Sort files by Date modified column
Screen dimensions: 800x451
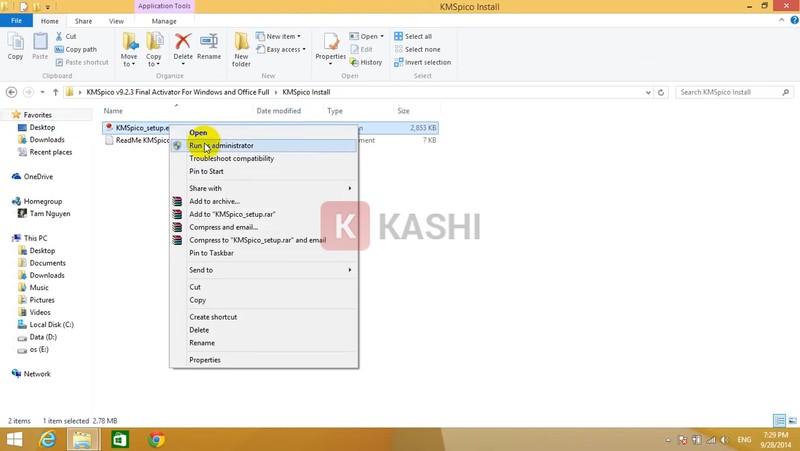pyautogui.click(x=279, y=111)
